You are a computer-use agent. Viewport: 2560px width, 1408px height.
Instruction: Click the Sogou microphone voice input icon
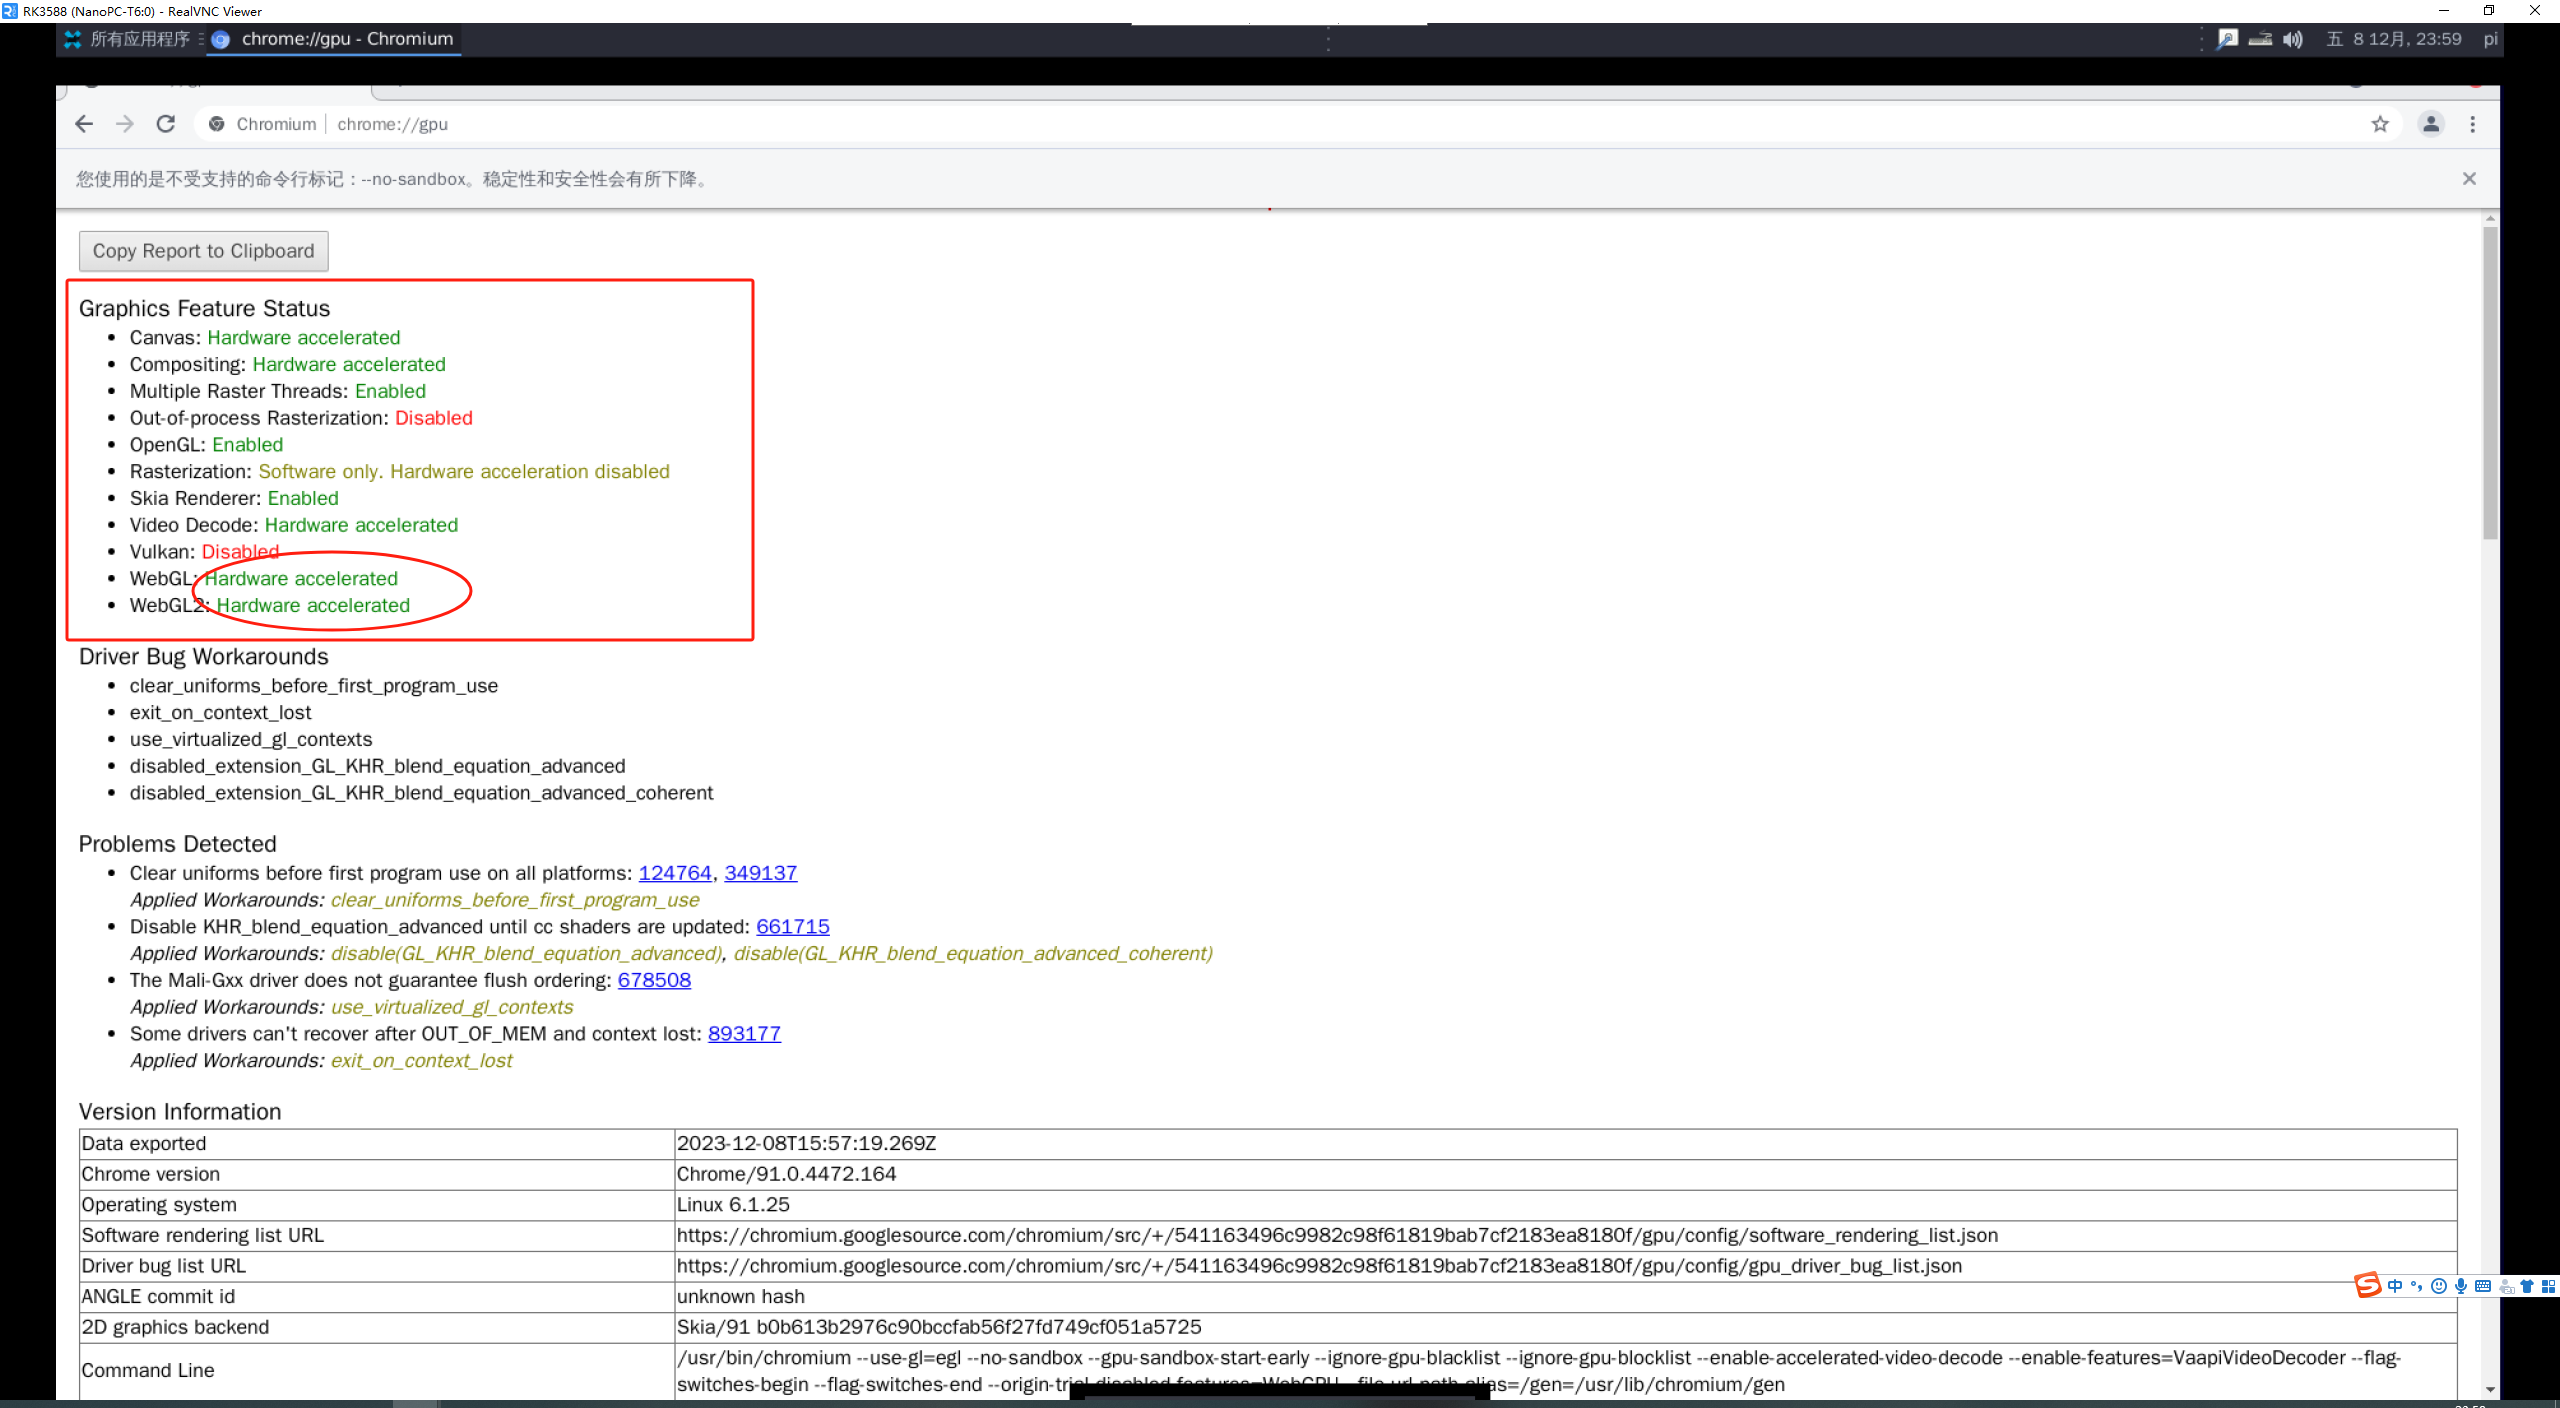coord(2461,1286)
